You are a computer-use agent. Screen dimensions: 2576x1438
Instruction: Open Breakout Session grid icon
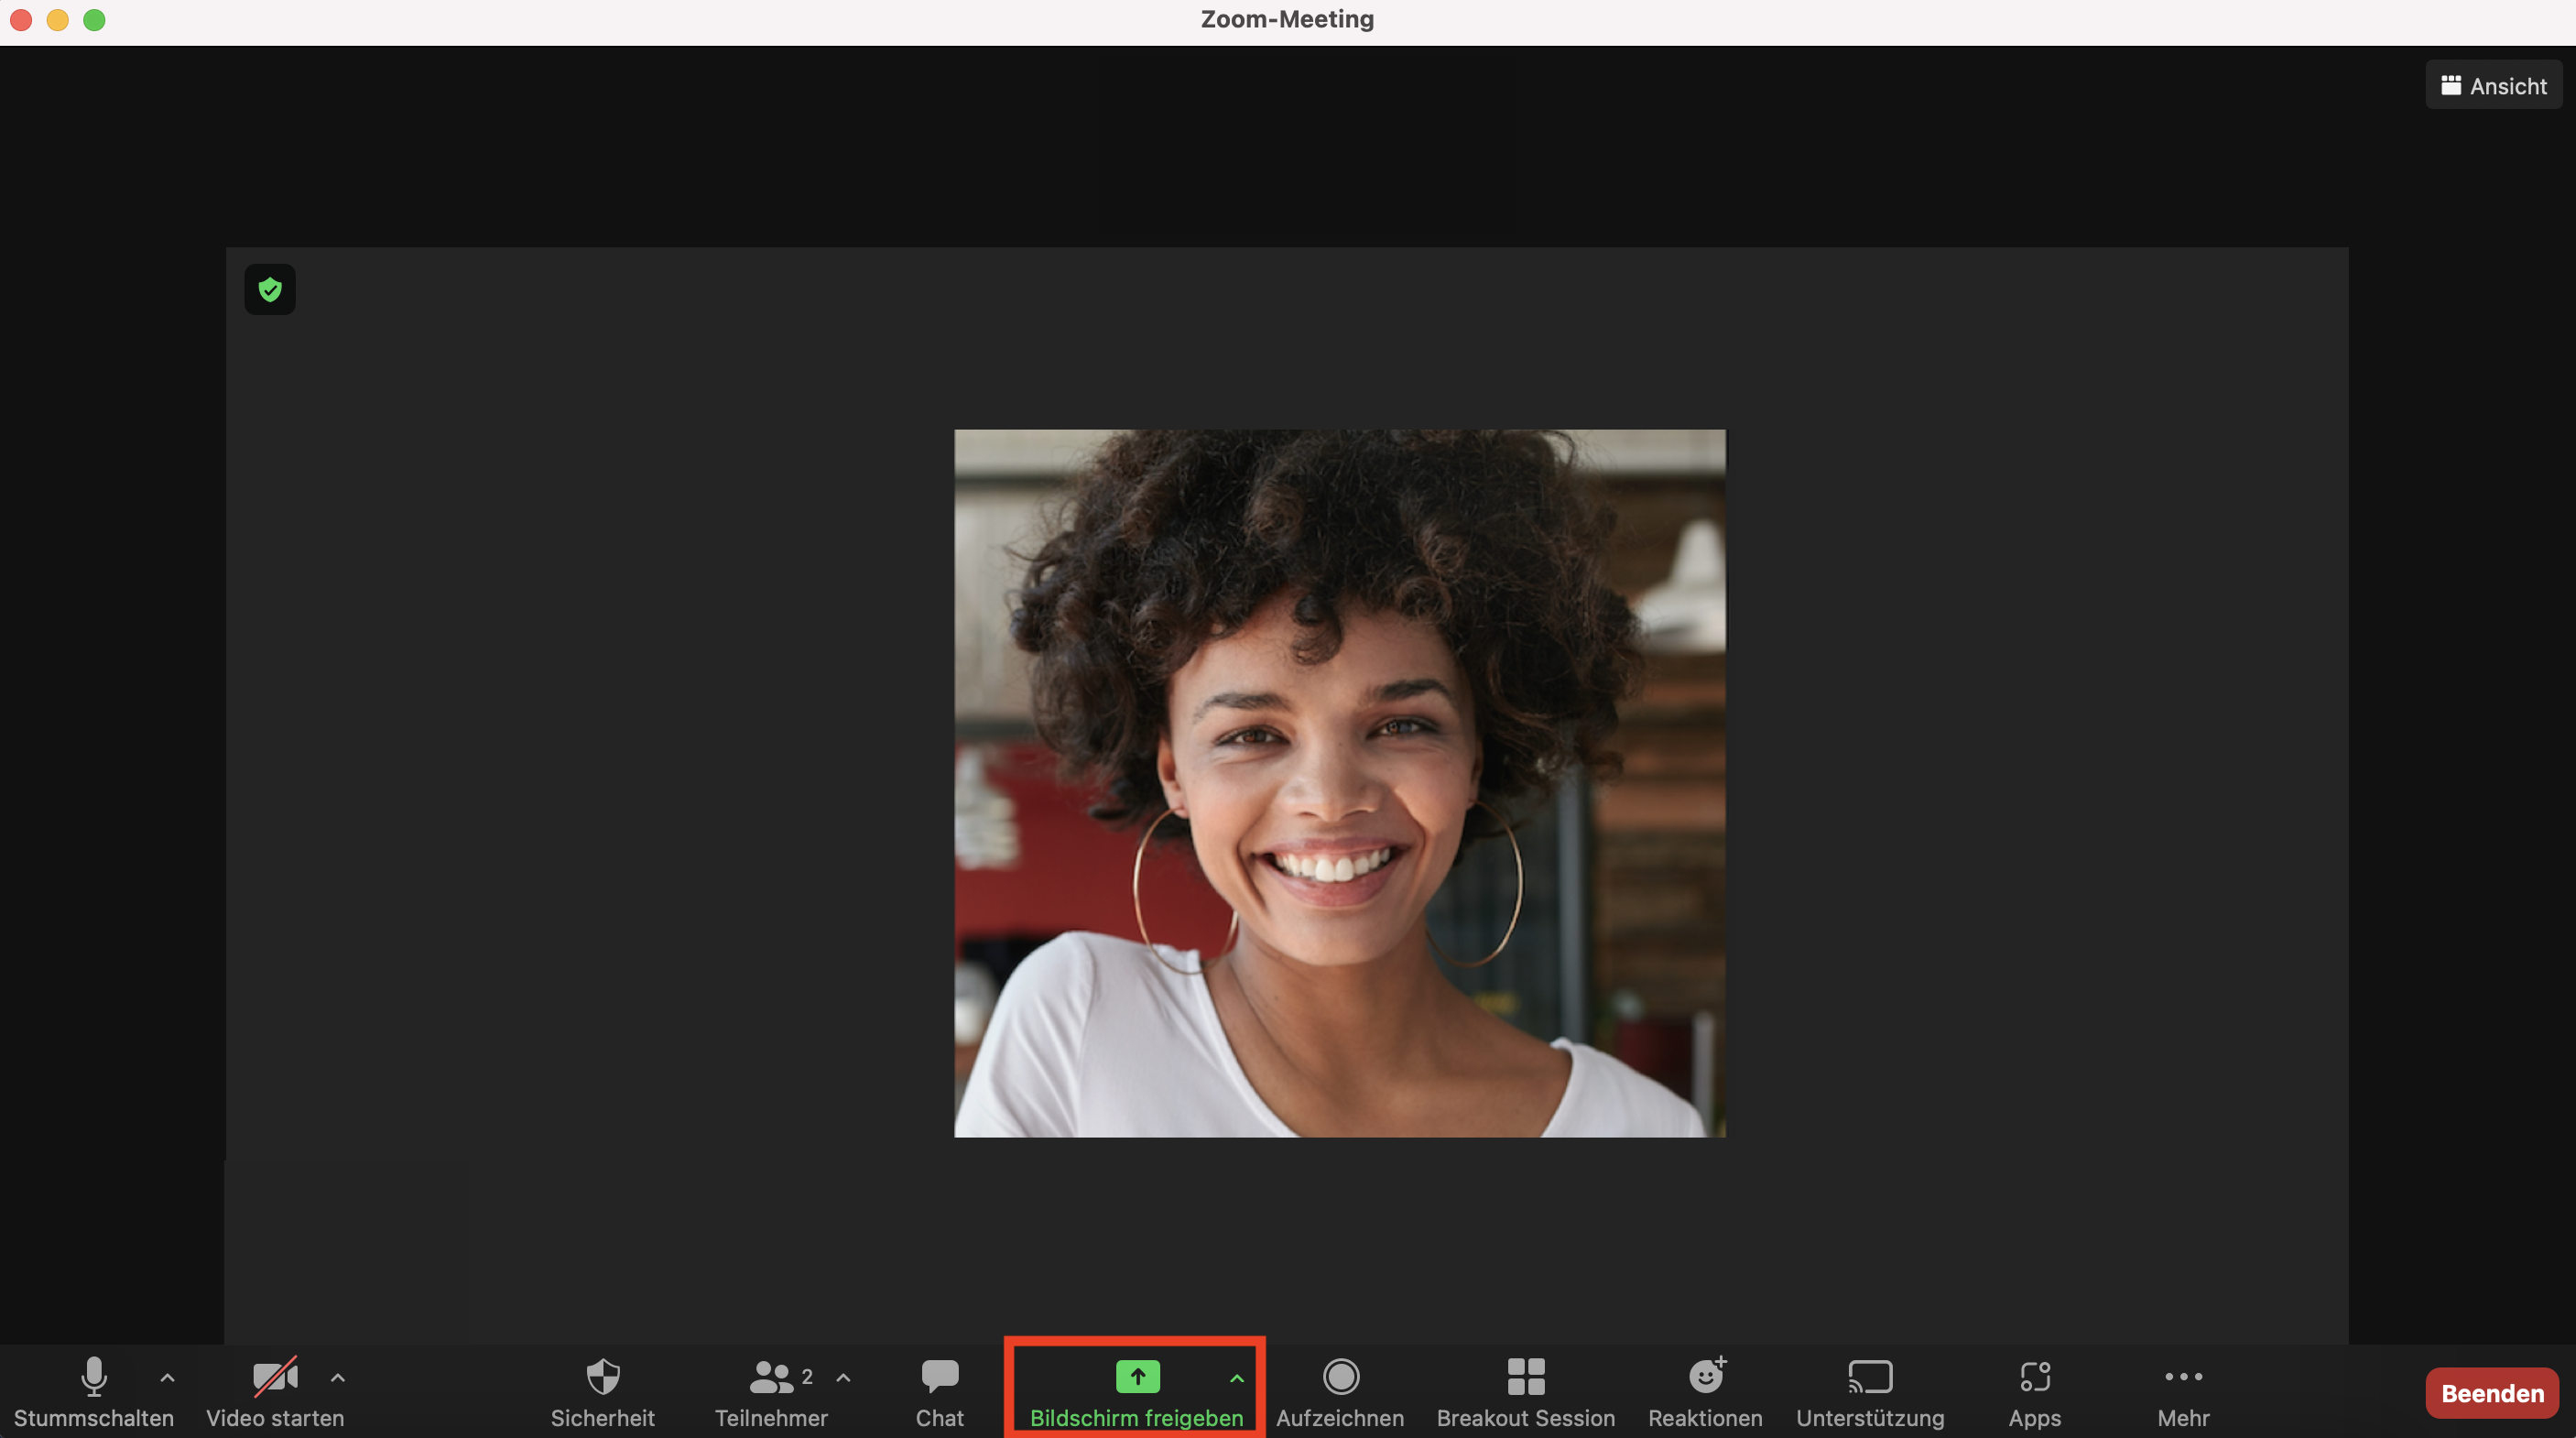(1526, 1376)
